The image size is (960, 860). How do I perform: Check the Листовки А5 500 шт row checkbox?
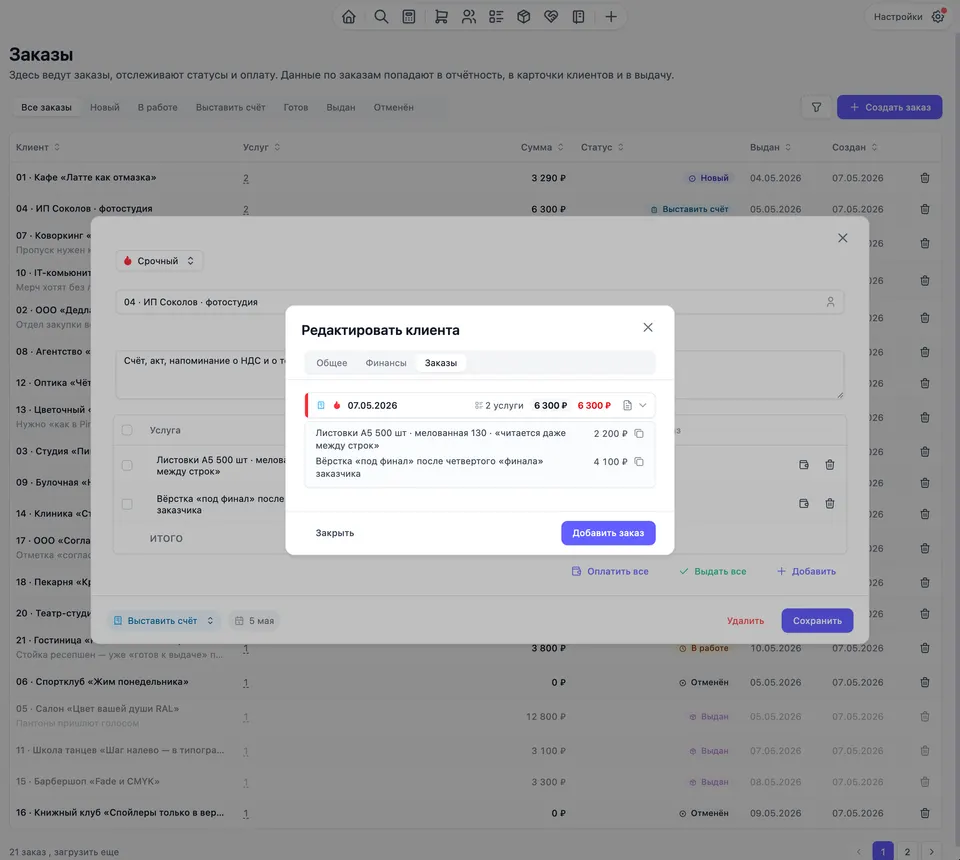127,465
